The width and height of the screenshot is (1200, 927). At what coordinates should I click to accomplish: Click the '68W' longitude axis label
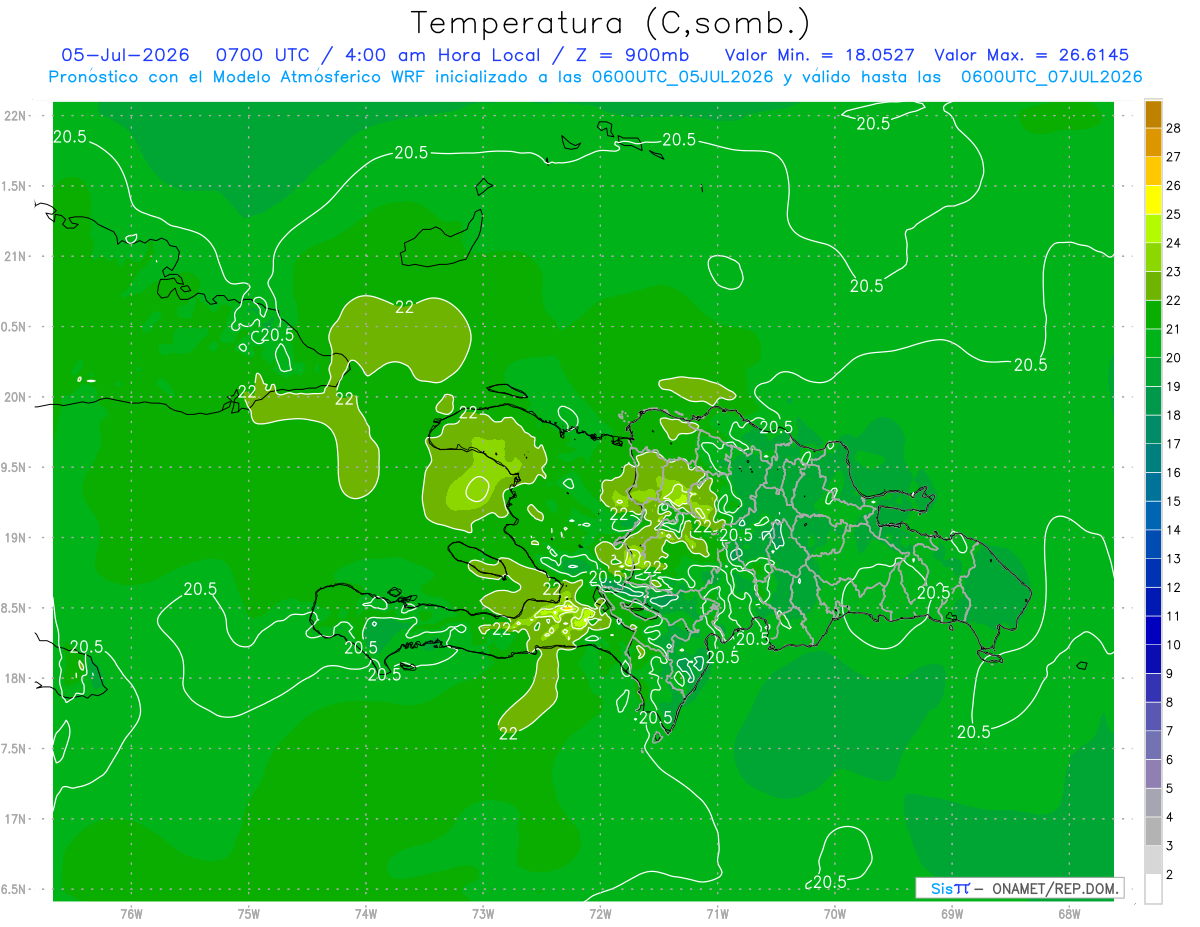pos(1069,913)
